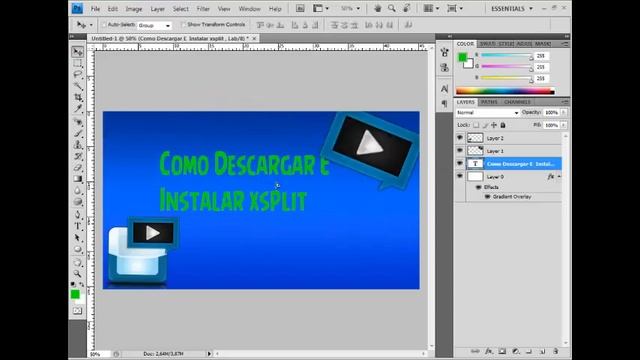Select the 3D Rotate tool
This screenshot has height=360, width=640.
78,262
